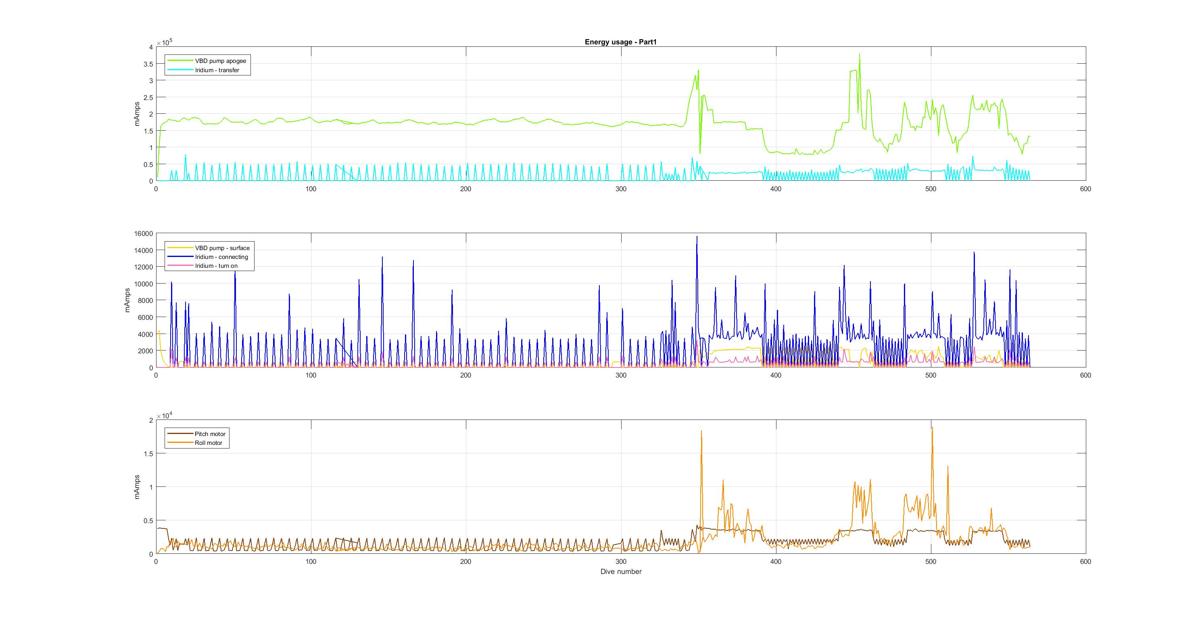
Task: Click the cyan line sample beside Iridium - transfer
Action: 180,71
